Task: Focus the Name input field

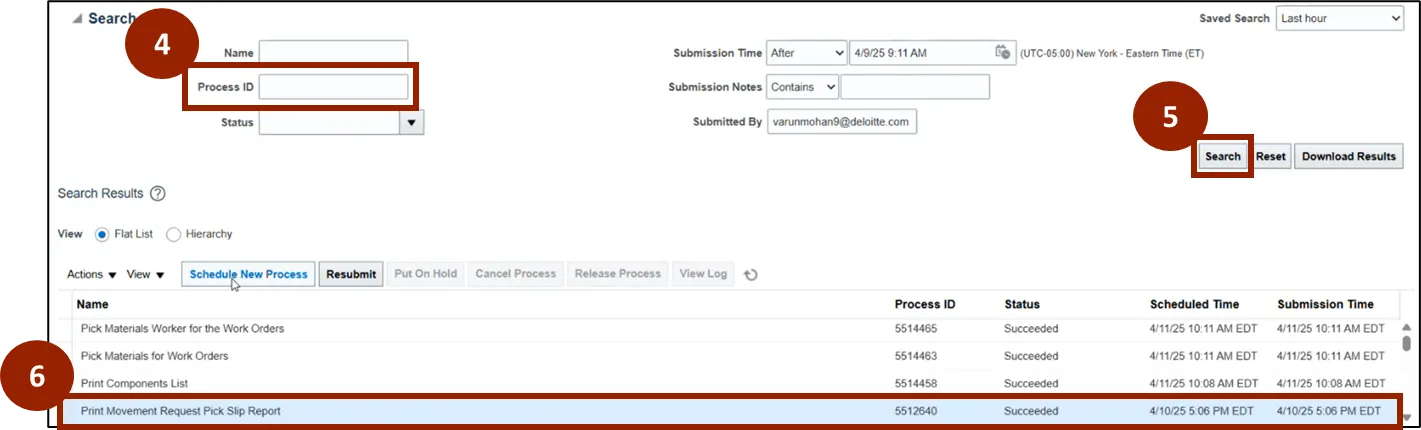Action: pyautogui.click(x=334, y=53)
